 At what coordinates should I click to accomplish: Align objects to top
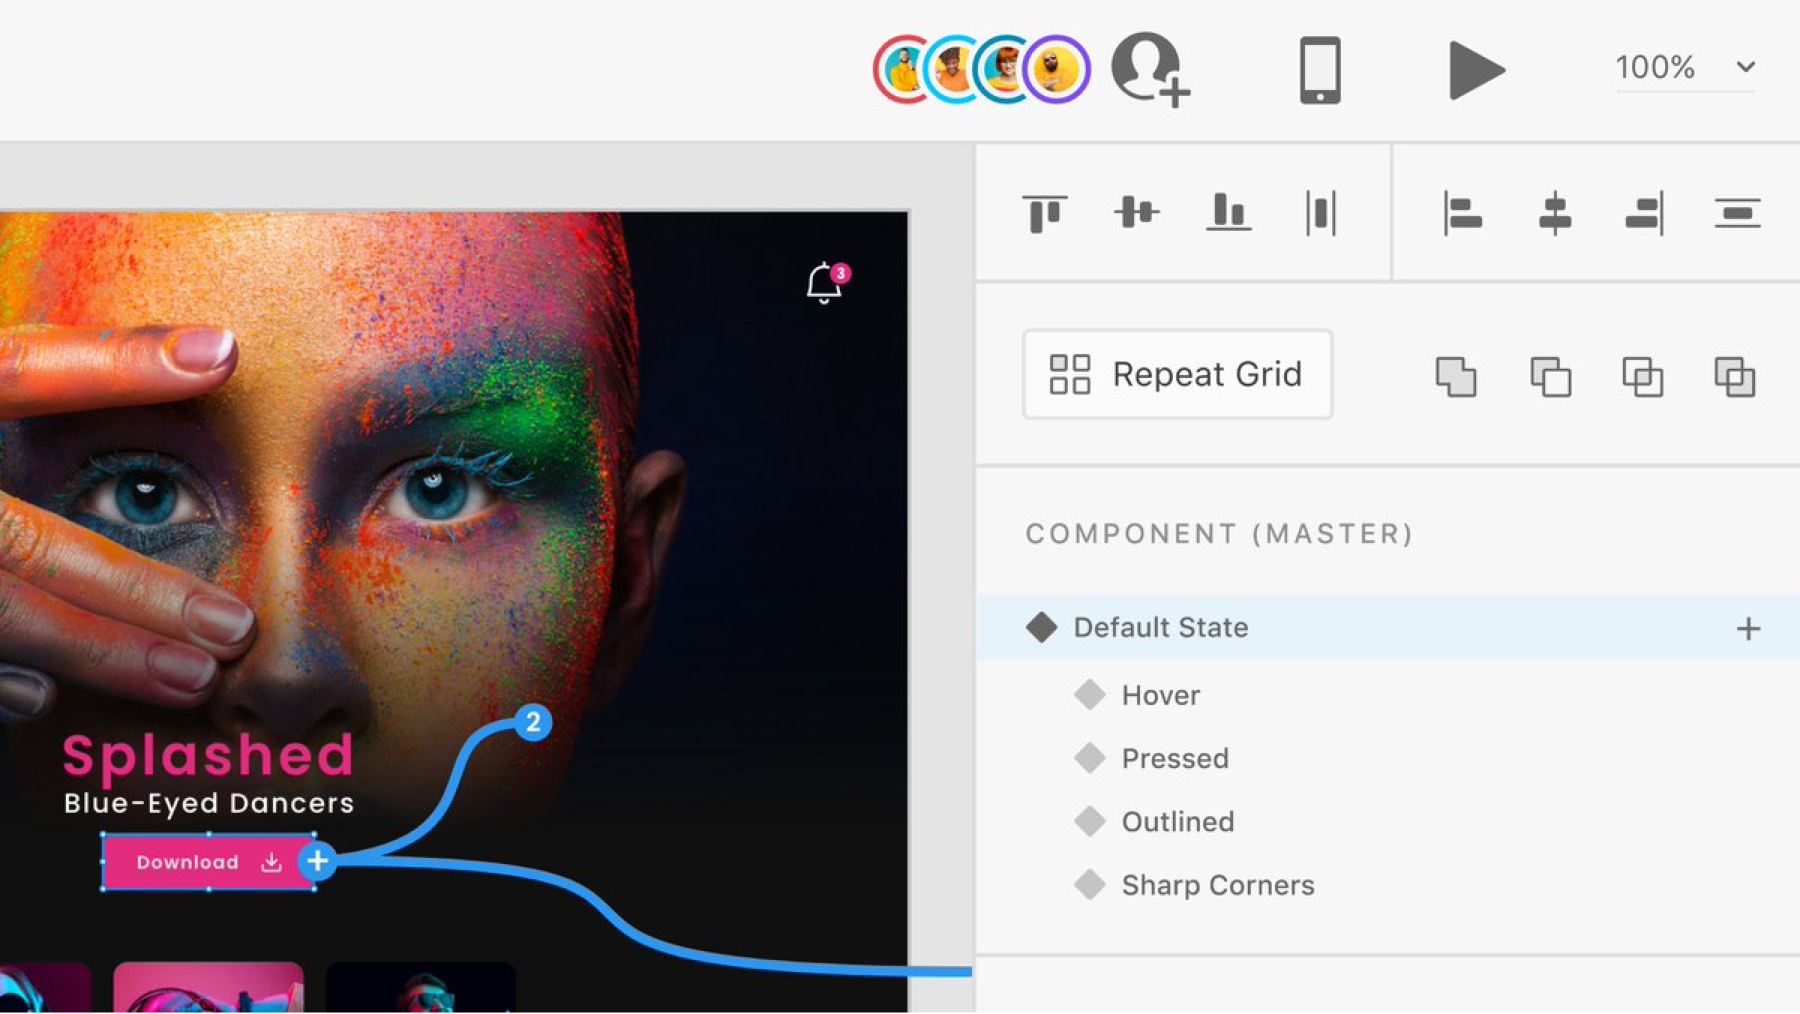1045,213
